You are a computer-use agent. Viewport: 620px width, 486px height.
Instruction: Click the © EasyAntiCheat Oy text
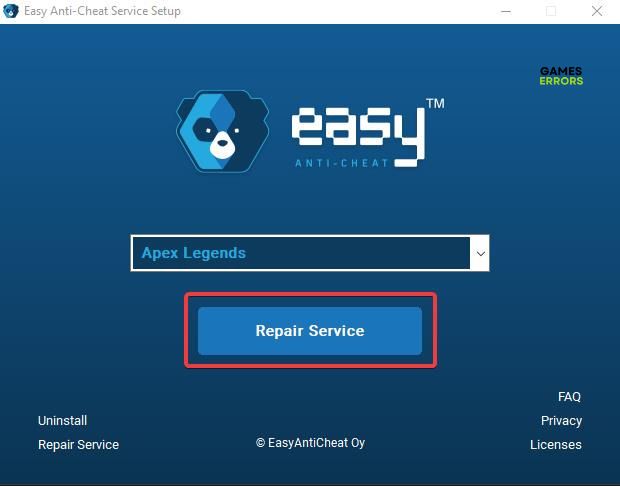(x=310, y=443)
